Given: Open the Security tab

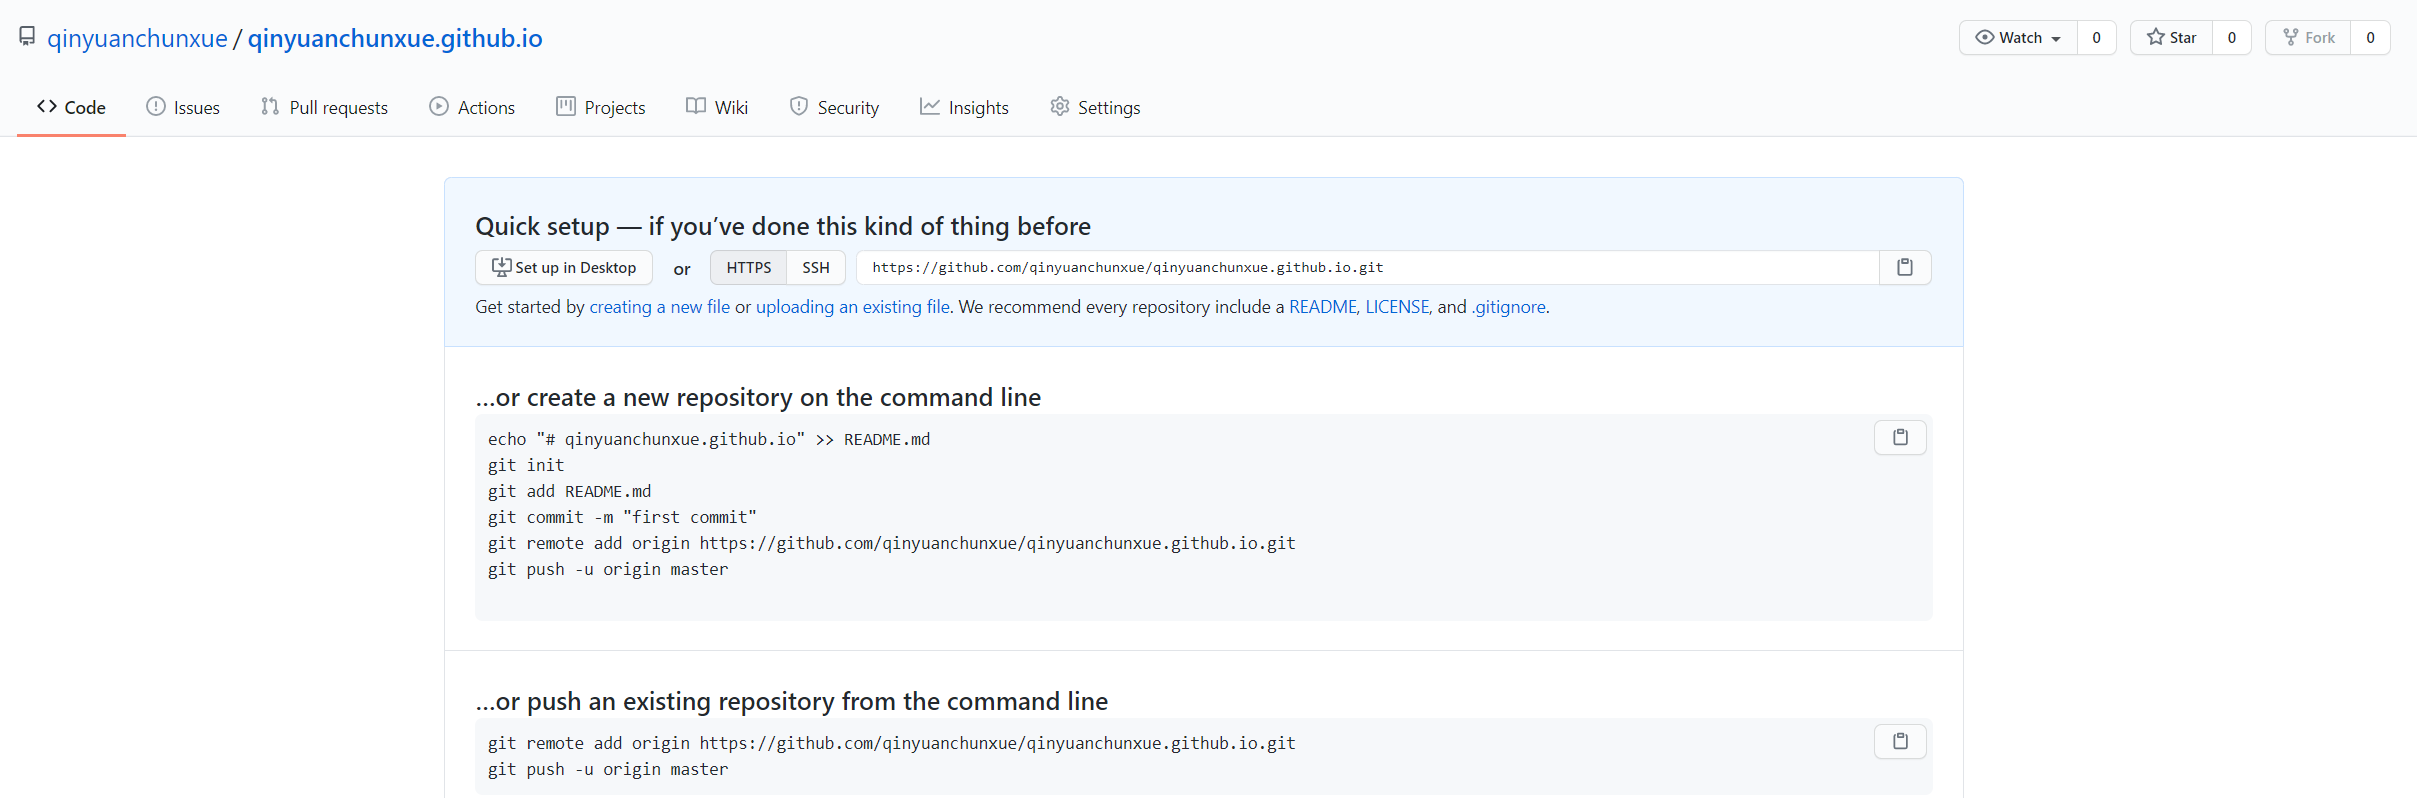Looking at the screenshot, I should click(834, 107).
